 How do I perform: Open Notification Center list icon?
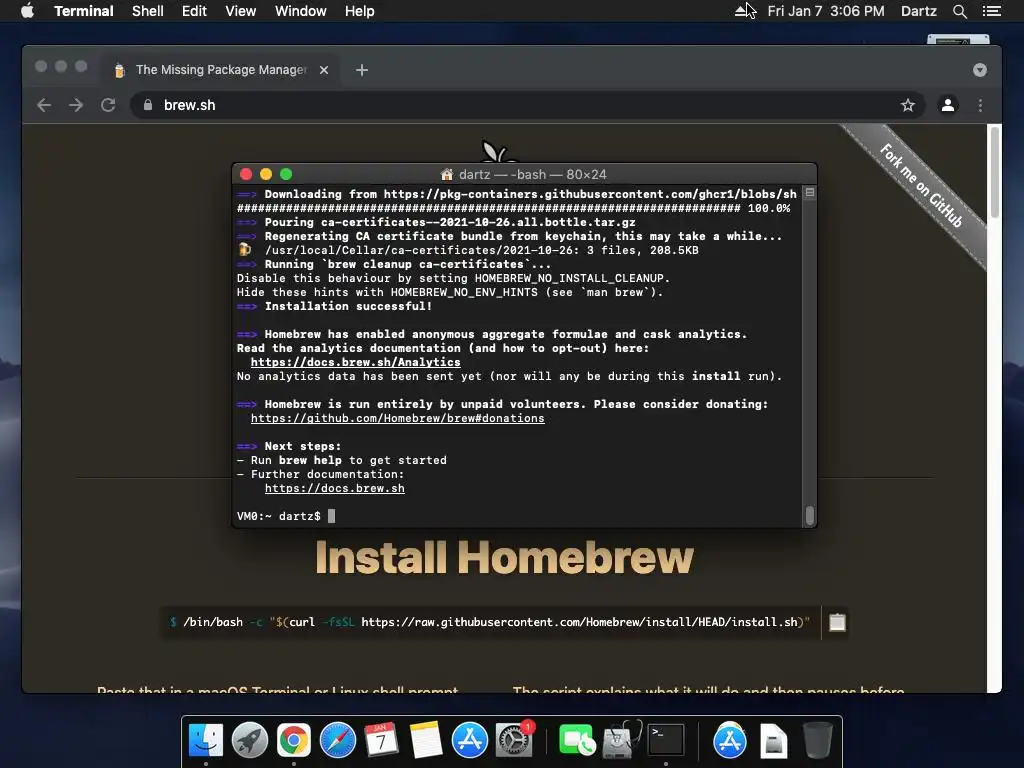tap(991, 11)
